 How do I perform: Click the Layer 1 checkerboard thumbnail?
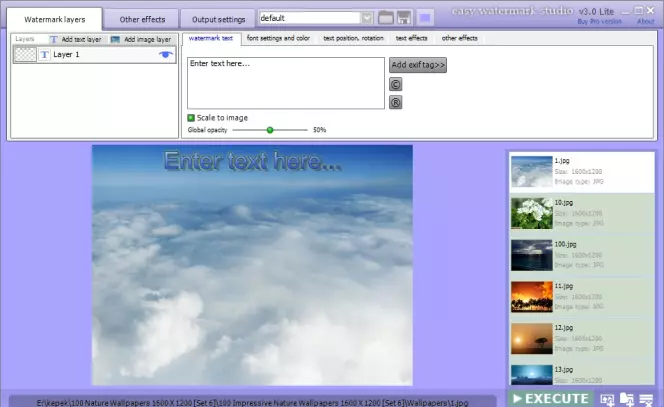25,55
